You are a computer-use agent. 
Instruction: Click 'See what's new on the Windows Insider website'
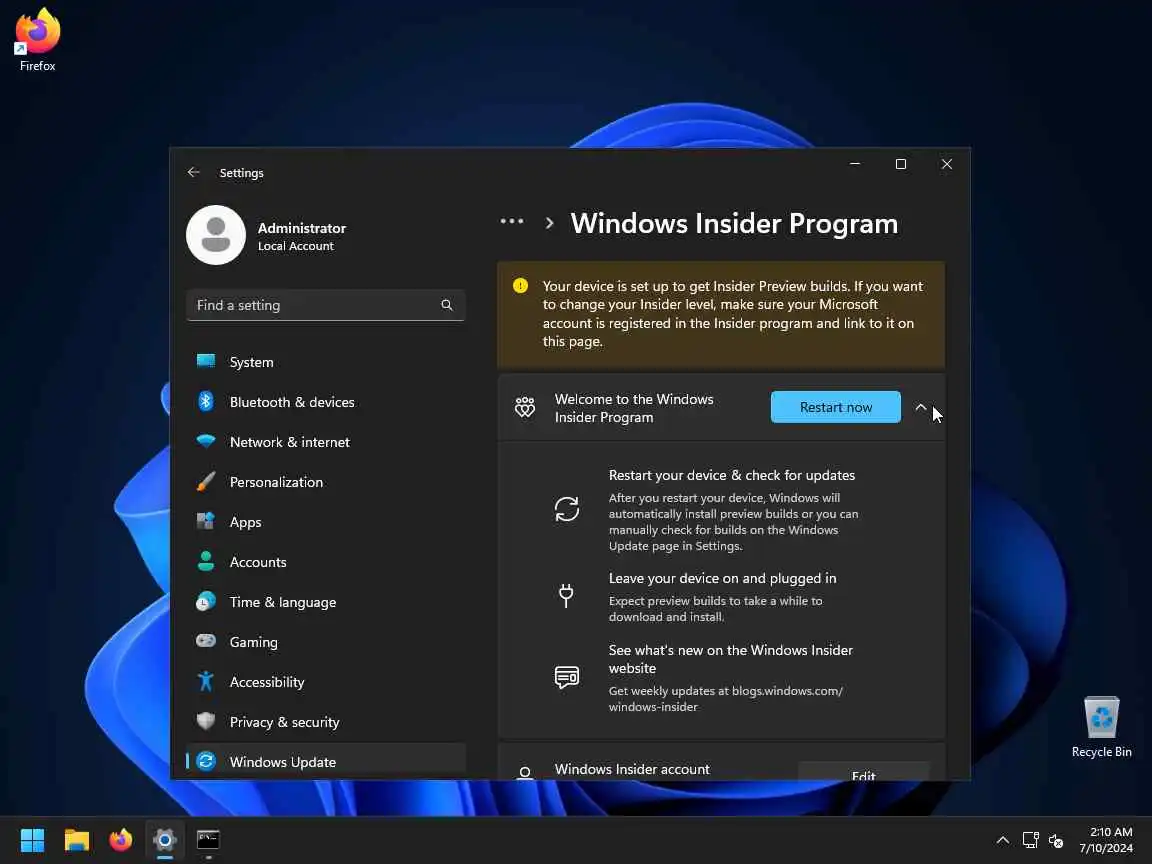(730, 659)
